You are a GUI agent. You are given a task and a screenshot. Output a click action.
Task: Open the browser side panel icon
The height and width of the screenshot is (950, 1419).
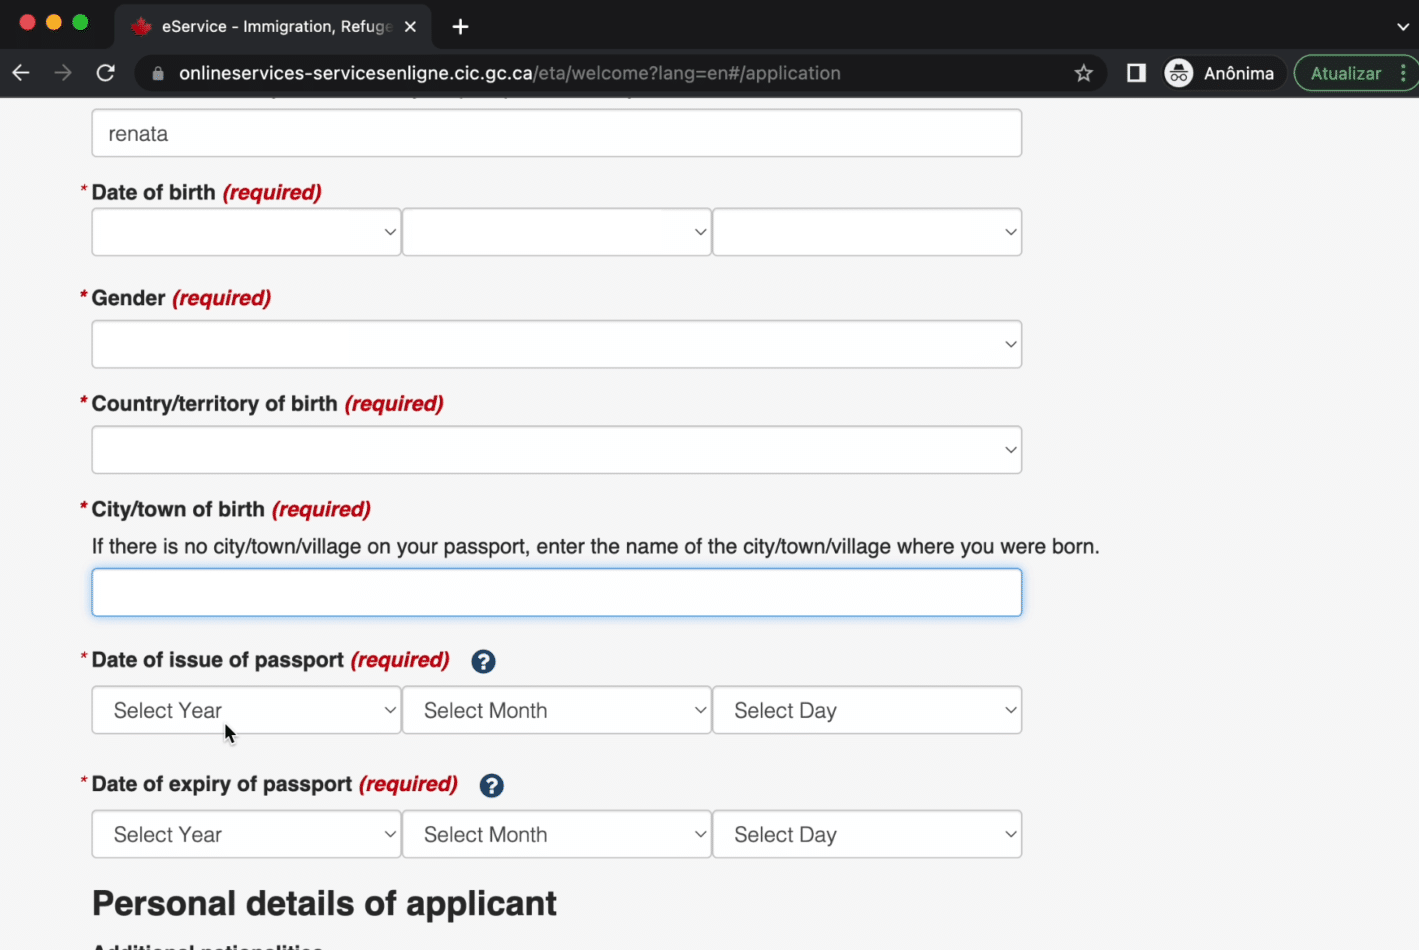tap(1136, 73)
